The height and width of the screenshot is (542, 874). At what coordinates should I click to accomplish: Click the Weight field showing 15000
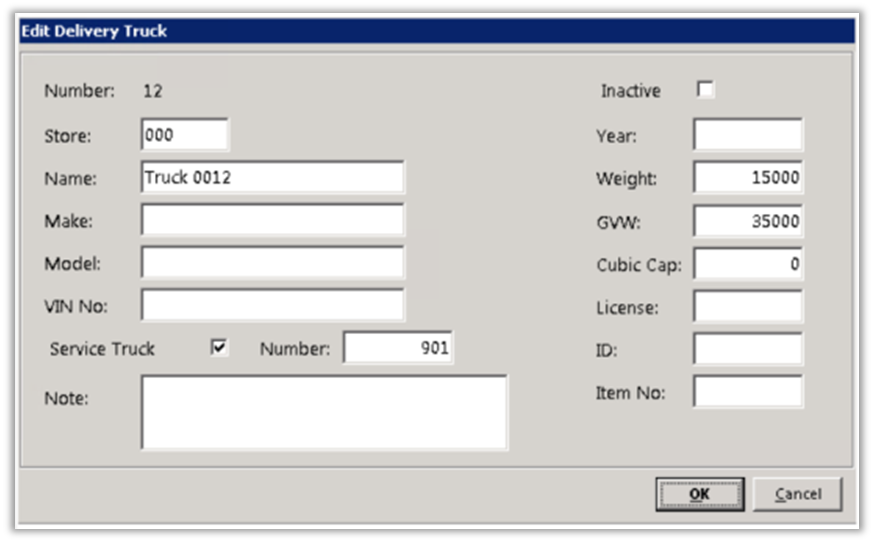748,178
